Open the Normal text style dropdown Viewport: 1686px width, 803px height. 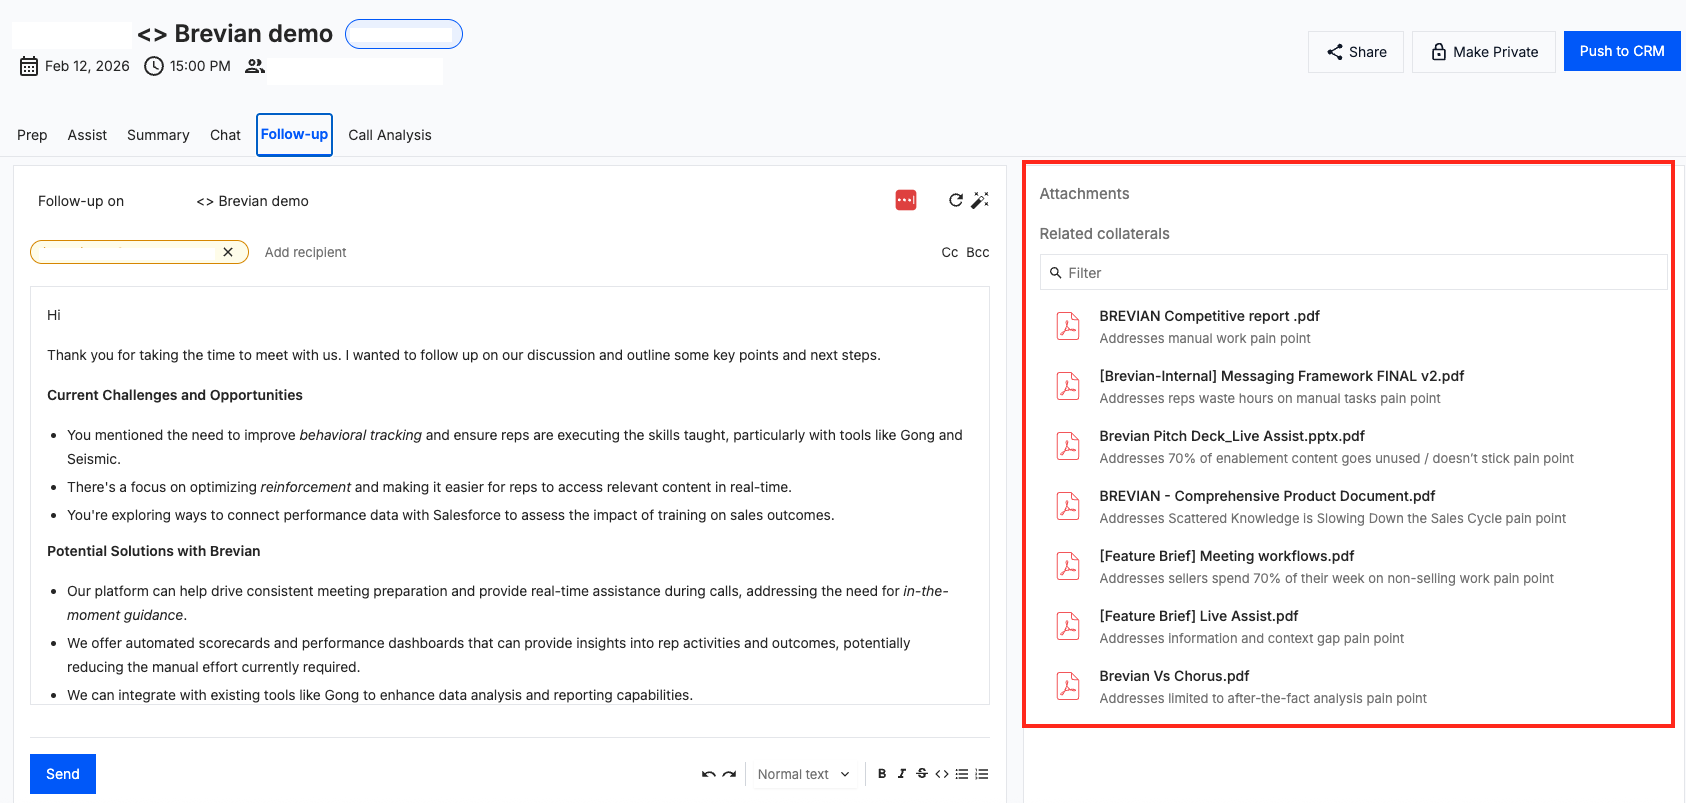click(803, 774)
